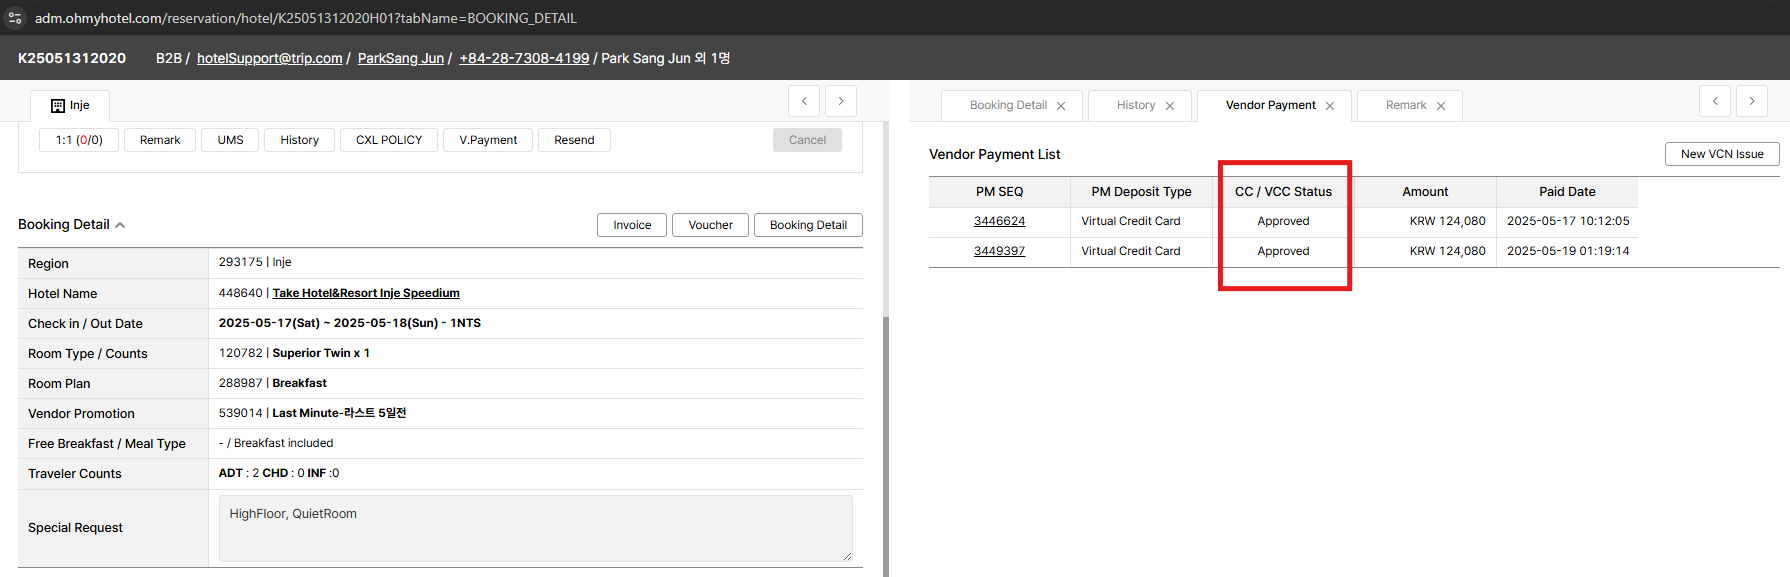The image size is (1790, 577).
Task: Click the site info icon in address bar
Action: pyautogui.click(x=15, y=18)
